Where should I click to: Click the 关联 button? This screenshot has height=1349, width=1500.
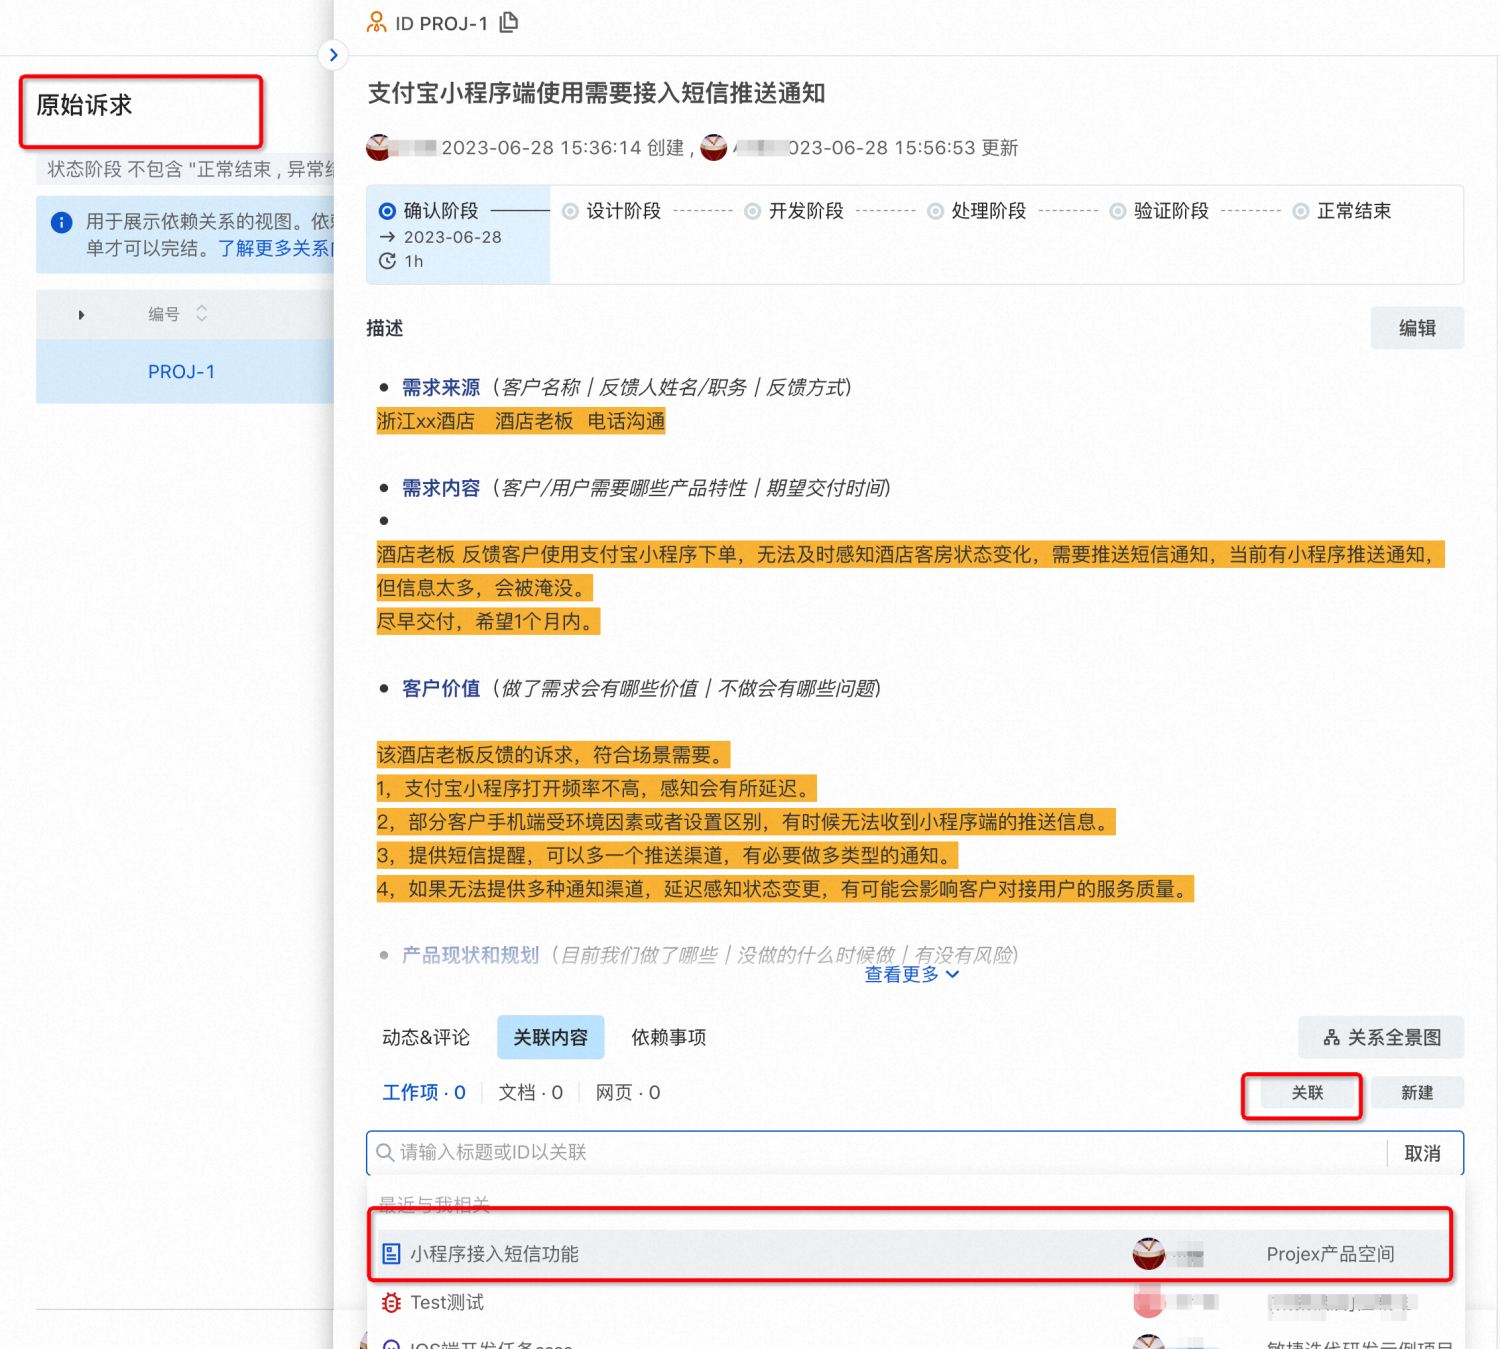click(x=1307, y=1093)
